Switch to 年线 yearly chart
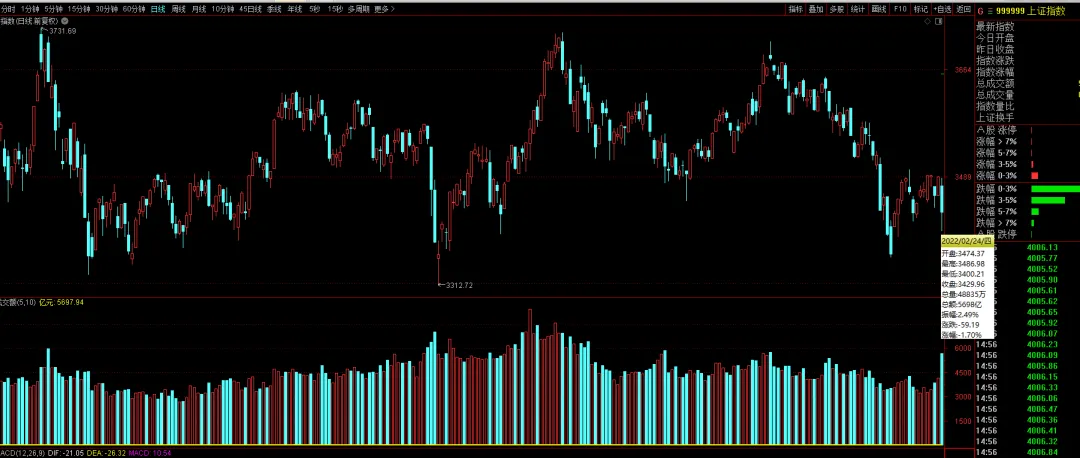This screenshot has width=1080, height=458. tap(295, 9)
